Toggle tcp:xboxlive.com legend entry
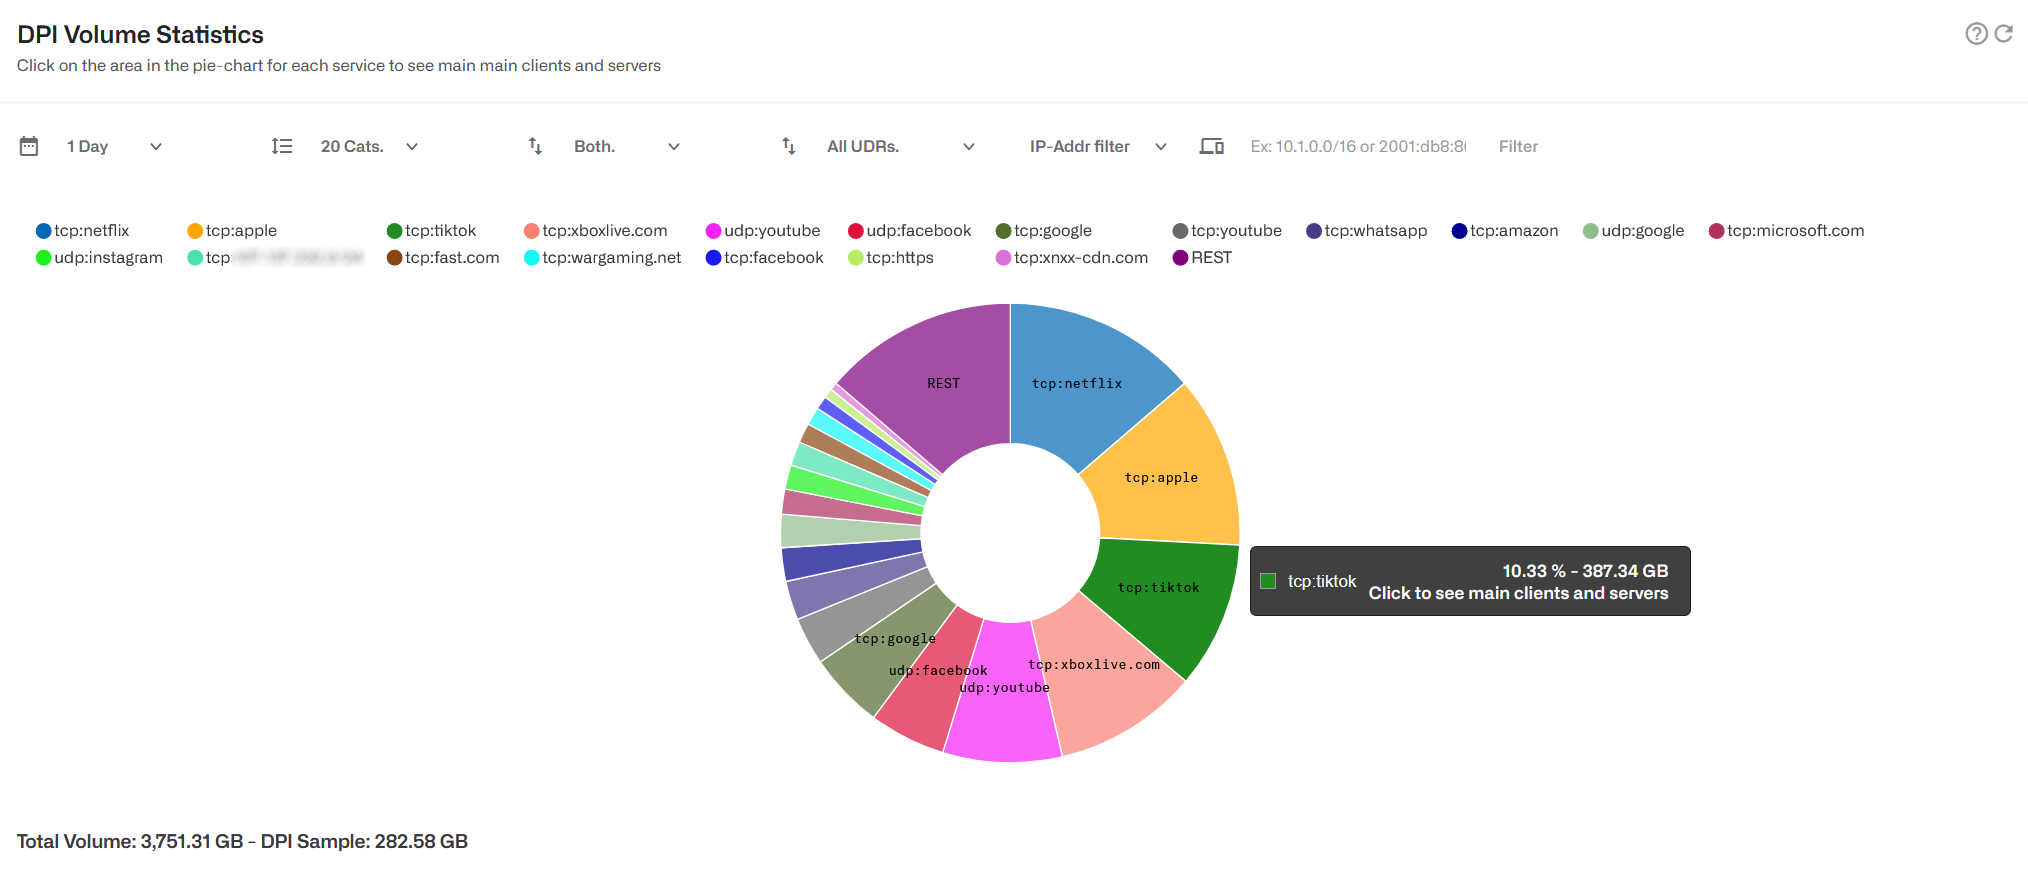This screenshot has height=869, width=2028. 595,230
